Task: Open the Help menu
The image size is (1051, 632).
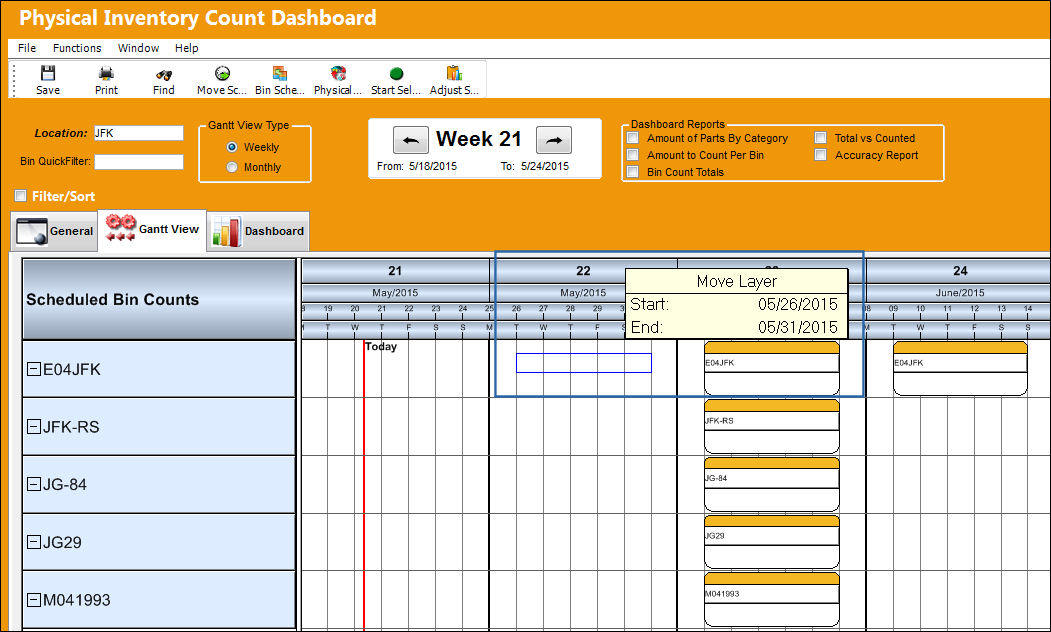Action: point(186,48)
